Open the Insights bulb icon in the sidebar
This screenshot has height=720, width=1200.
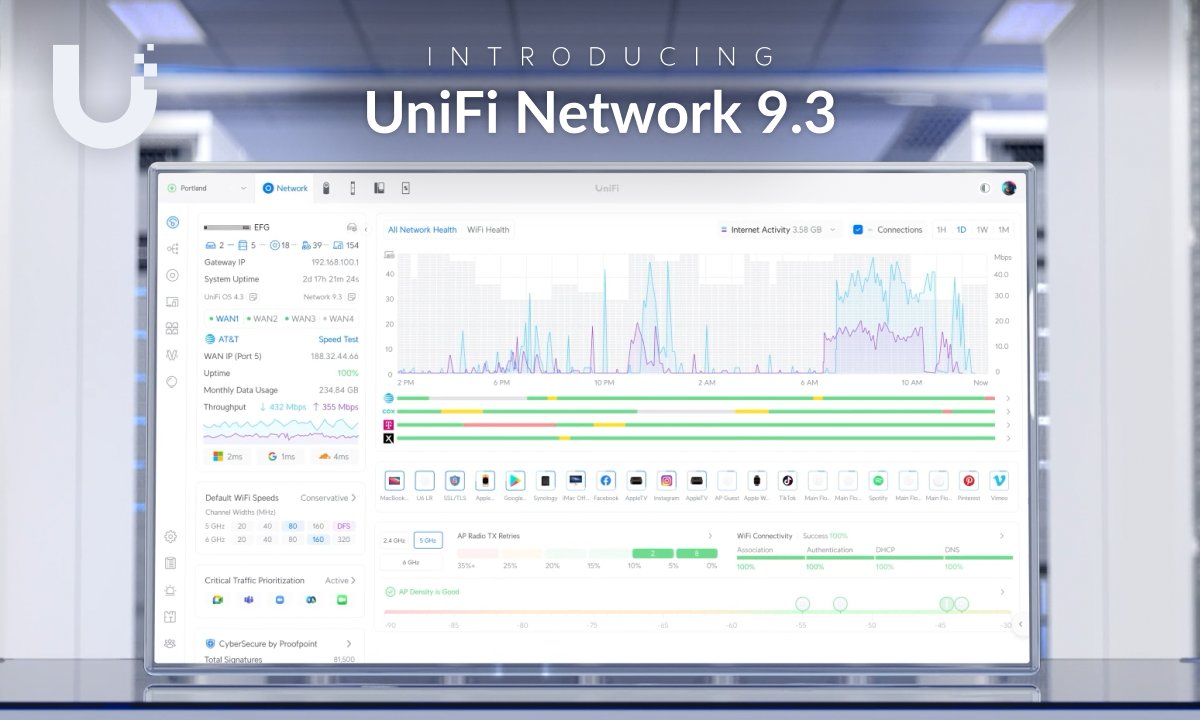172,381
